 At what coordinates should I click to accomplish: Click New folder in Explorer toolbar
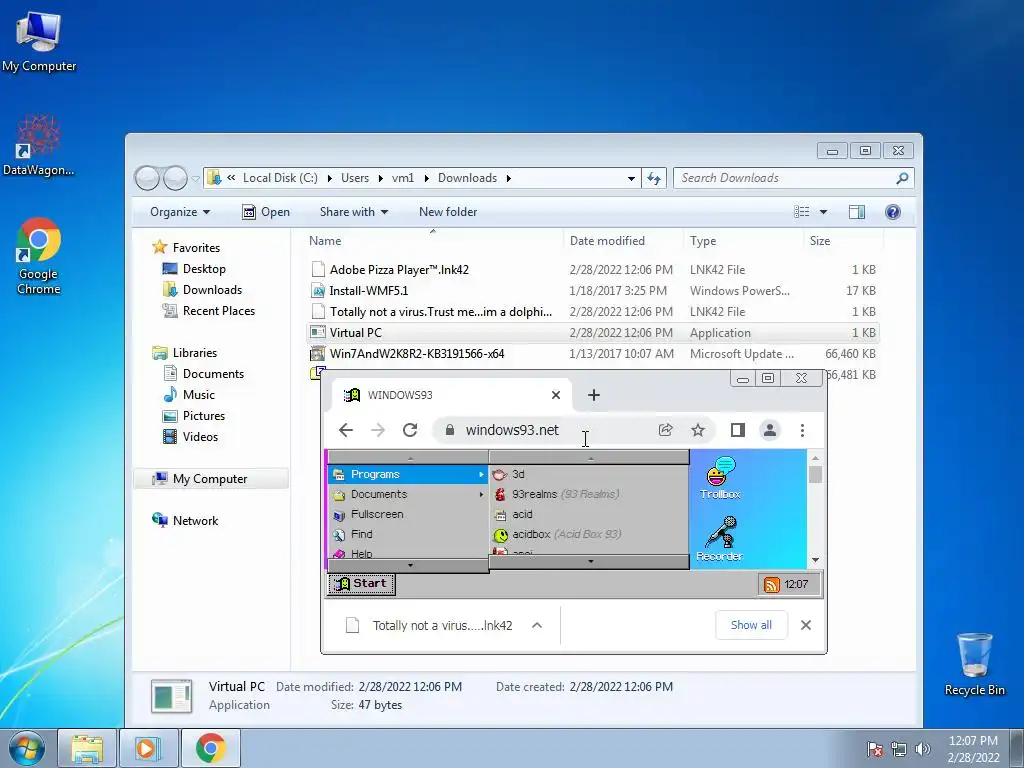click(x=448, y=212)
